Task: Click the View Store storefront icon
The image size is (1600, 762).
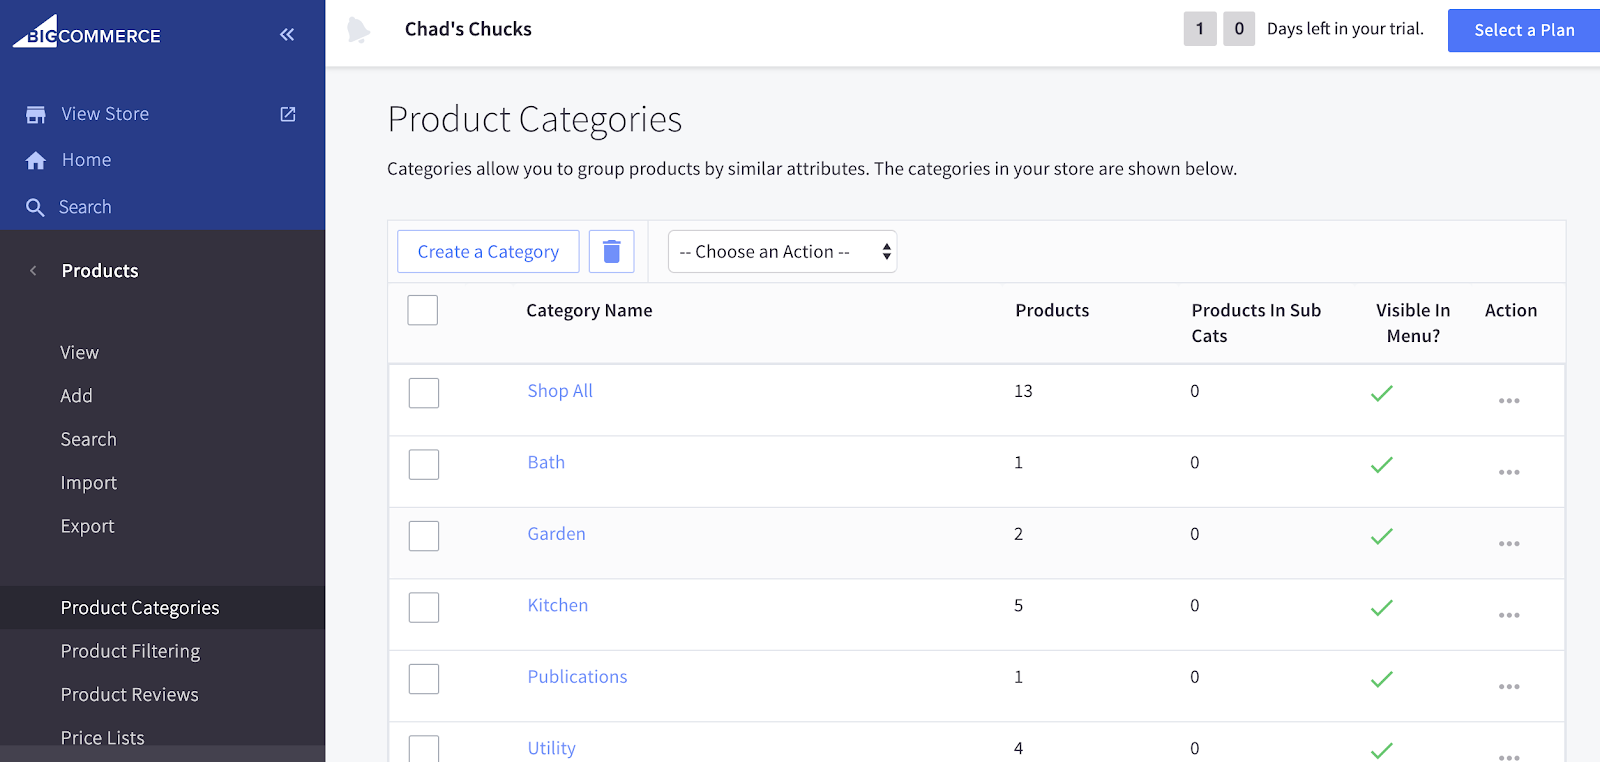Action: click(x=36, y=114)
